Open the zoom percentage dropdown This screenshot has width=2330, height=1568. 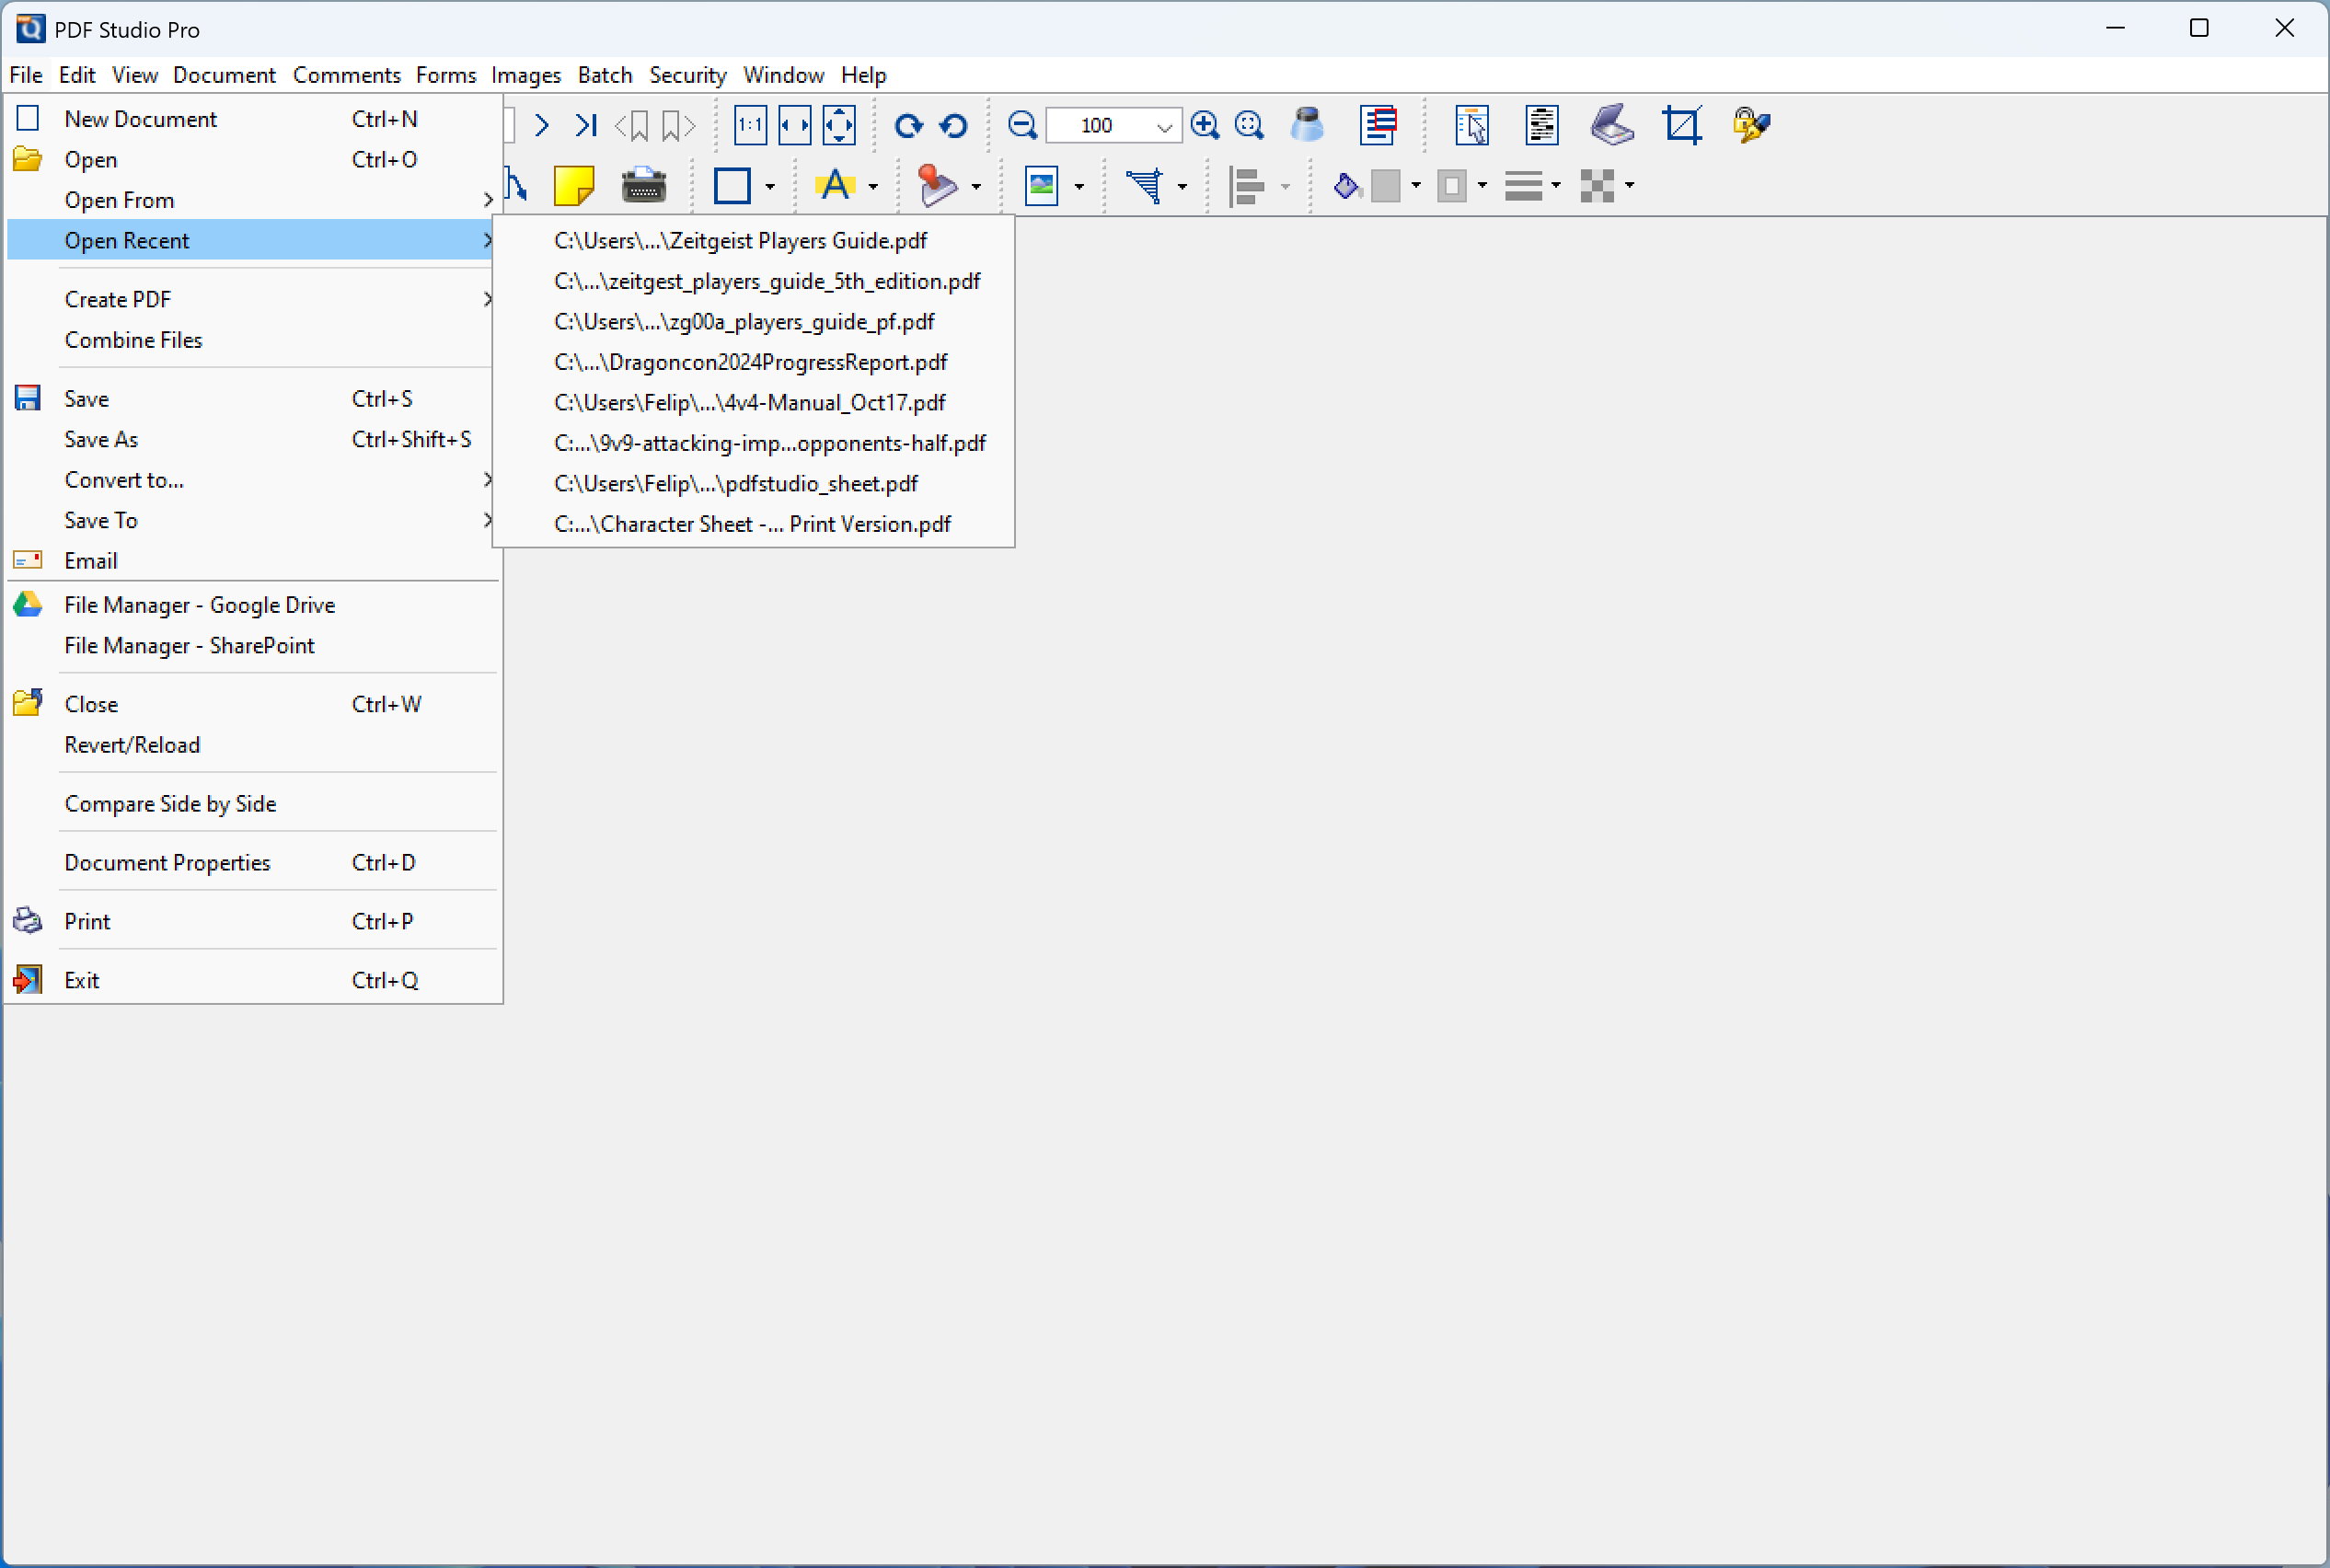point(1163,126)
